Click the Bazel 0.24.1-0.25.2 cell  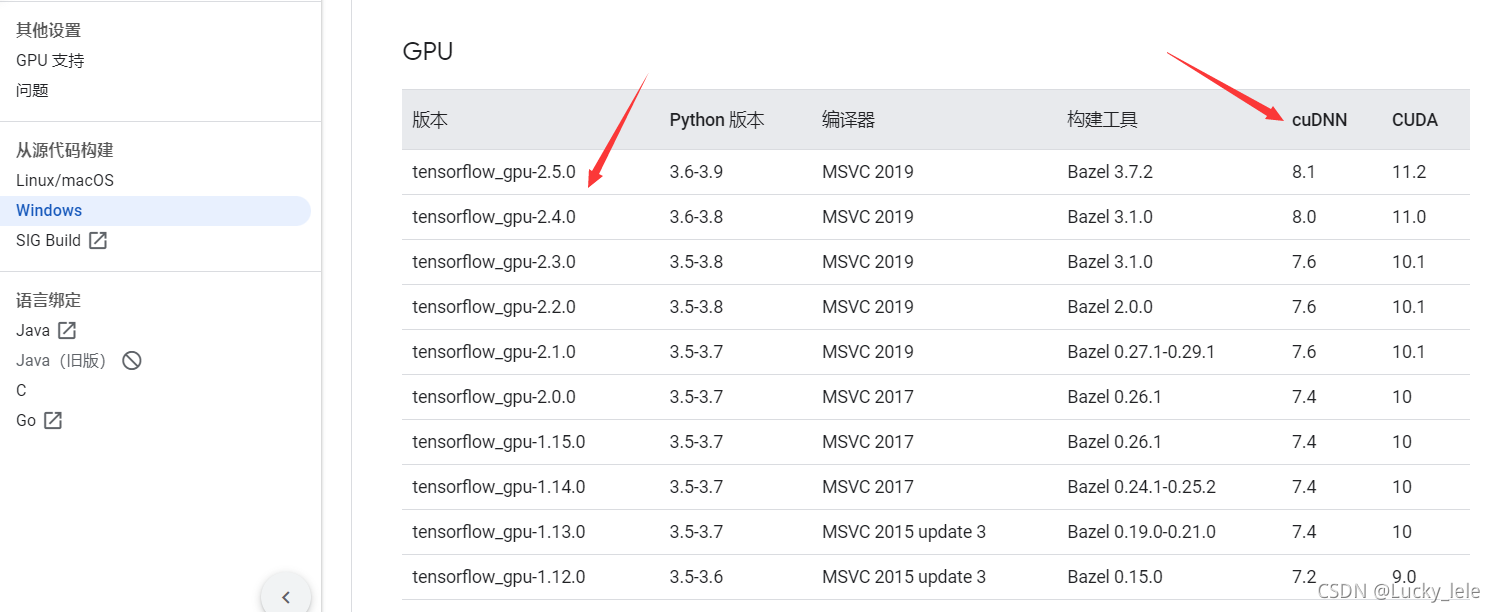click(1142, 487)
